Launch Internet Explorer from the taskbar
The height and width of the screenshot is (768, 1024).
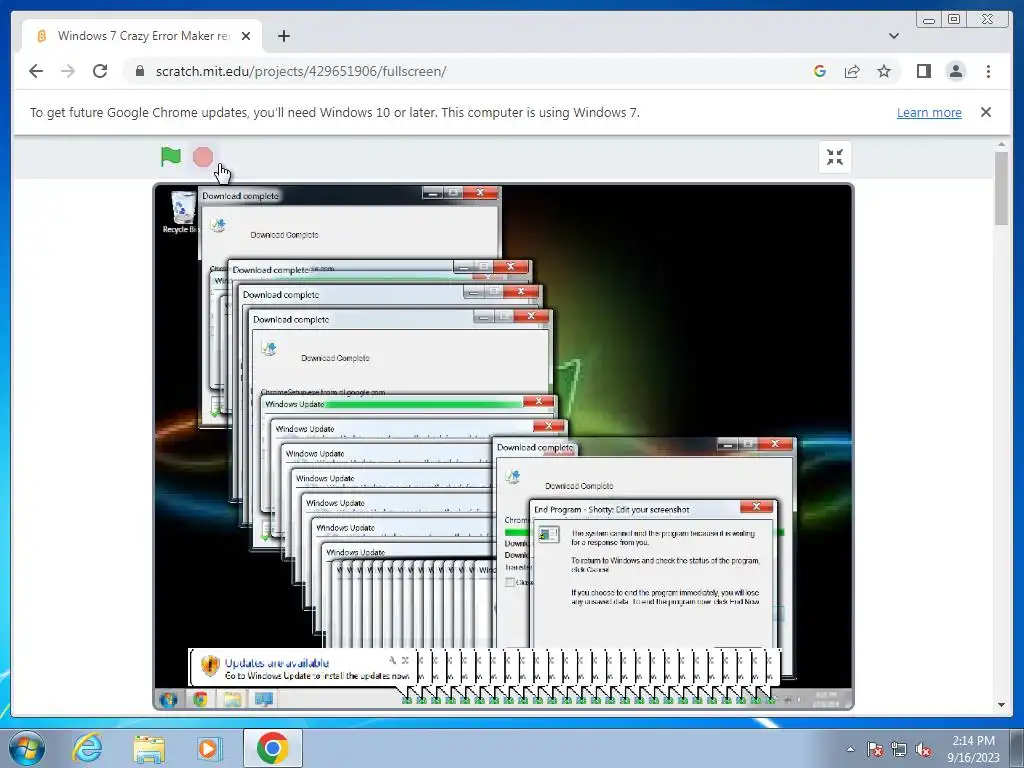(87, 748)
